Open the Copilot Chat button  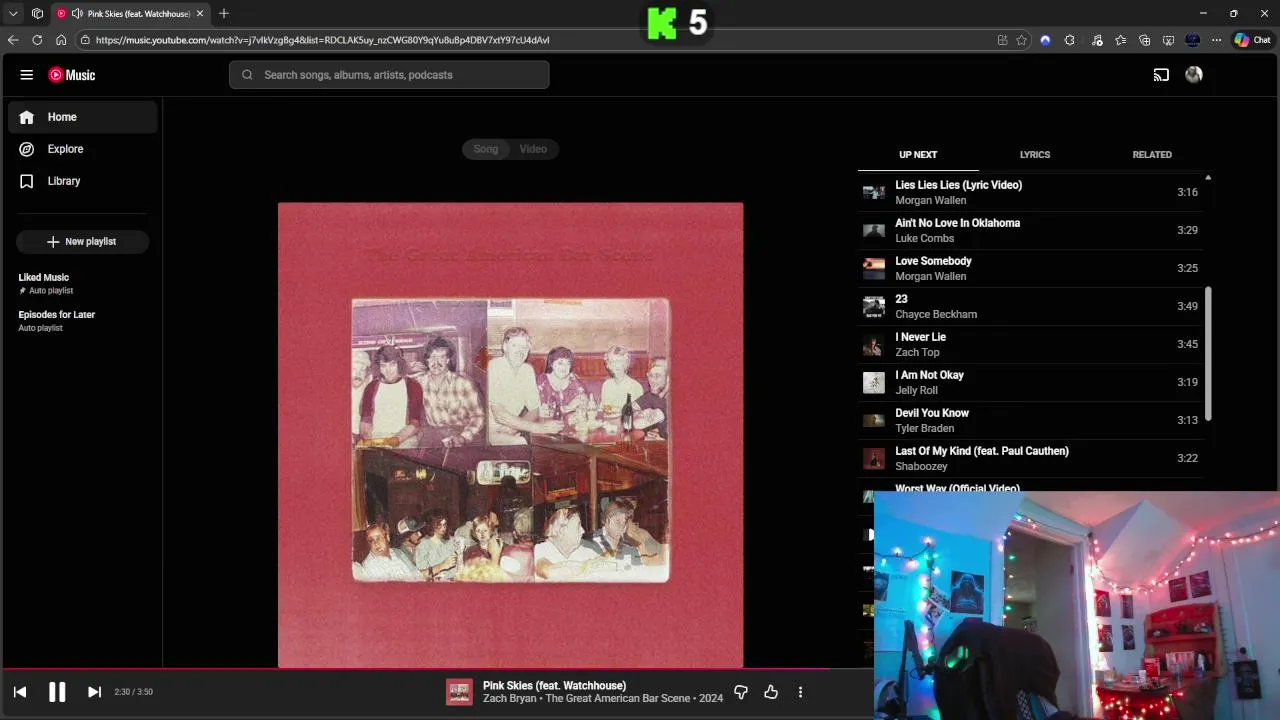1252,40
